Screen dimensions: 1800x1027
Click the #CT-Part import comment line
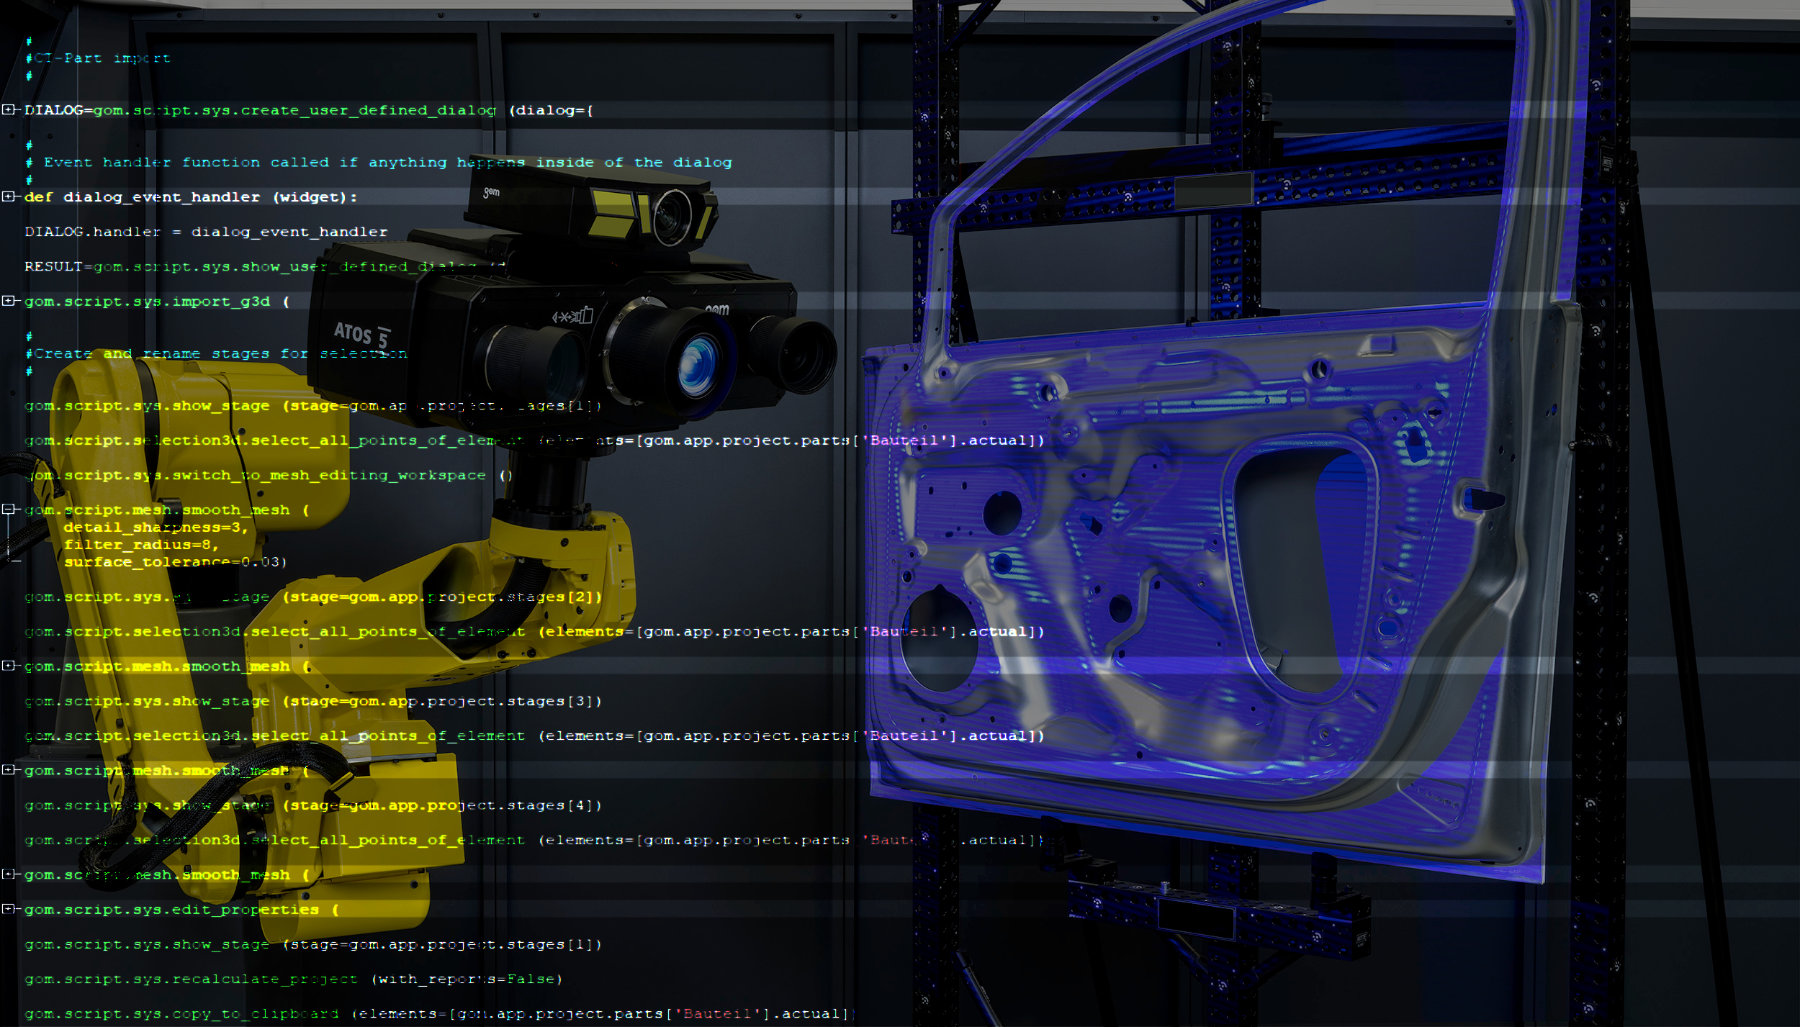[102, 58]
